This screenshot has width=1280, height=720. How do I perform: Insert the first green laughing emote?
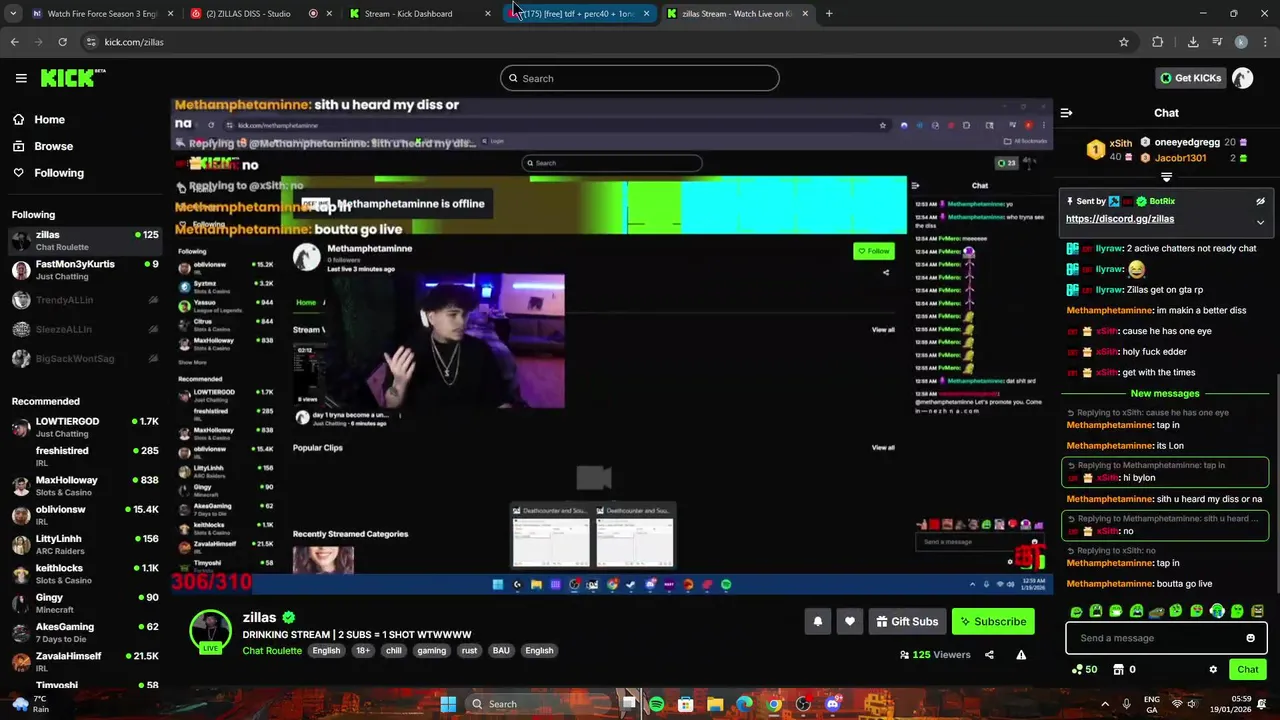click(x=1076, y=611)
